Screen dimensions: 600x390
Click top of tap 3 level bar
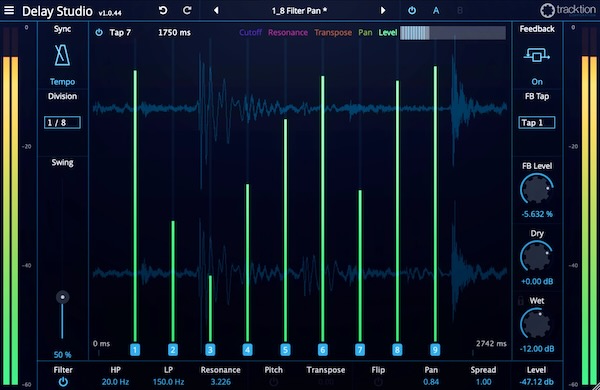(x=210, y=276)
